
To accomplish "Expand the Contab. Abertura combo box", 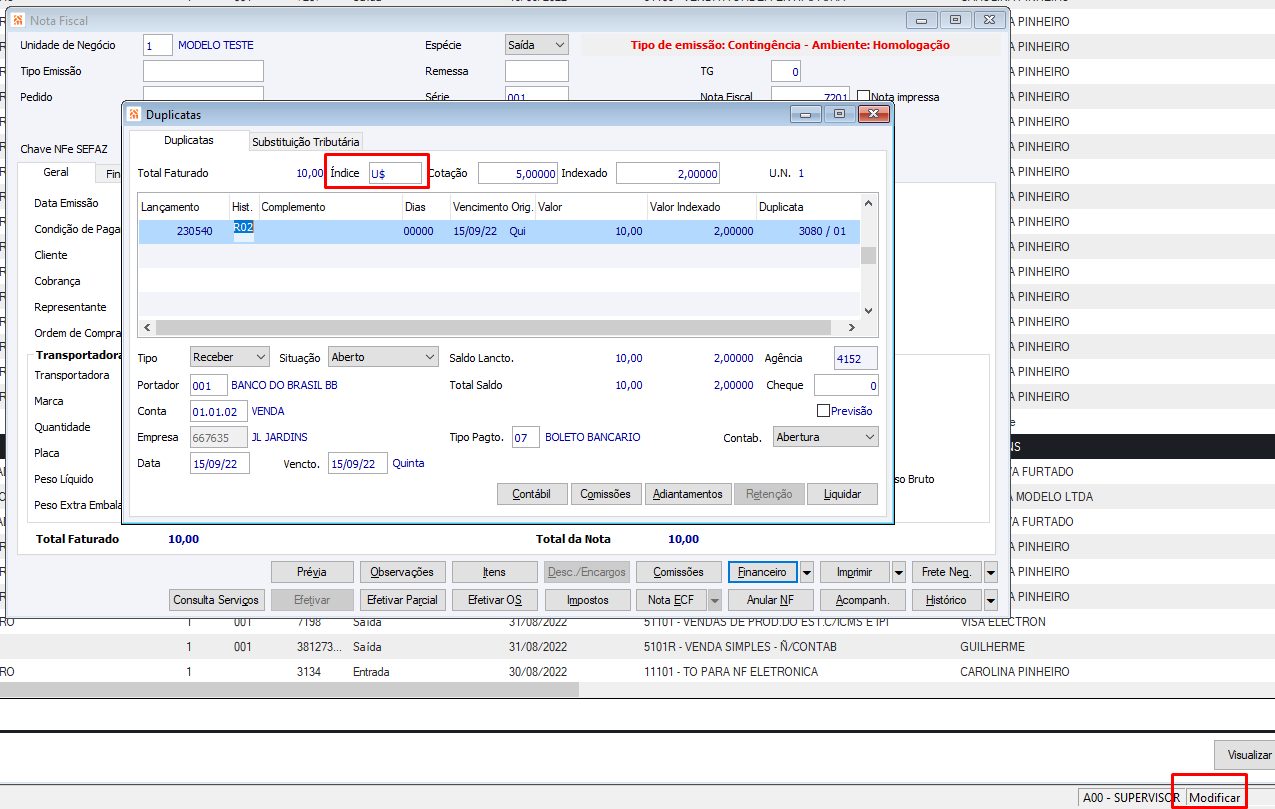I will pyautogui.click(x=826, y=437).
